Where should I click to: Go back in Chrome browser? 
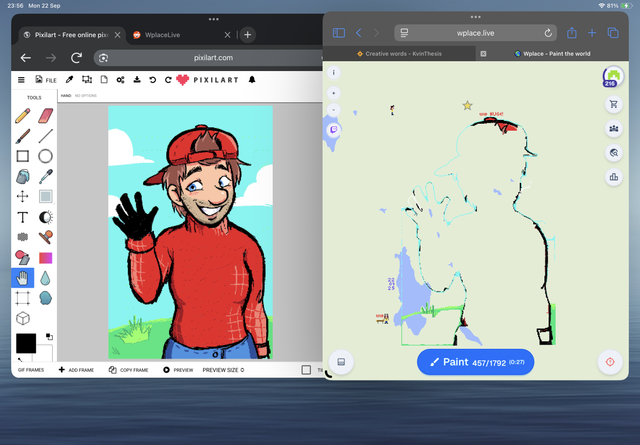pyautogui.click(x=26, y=58)
